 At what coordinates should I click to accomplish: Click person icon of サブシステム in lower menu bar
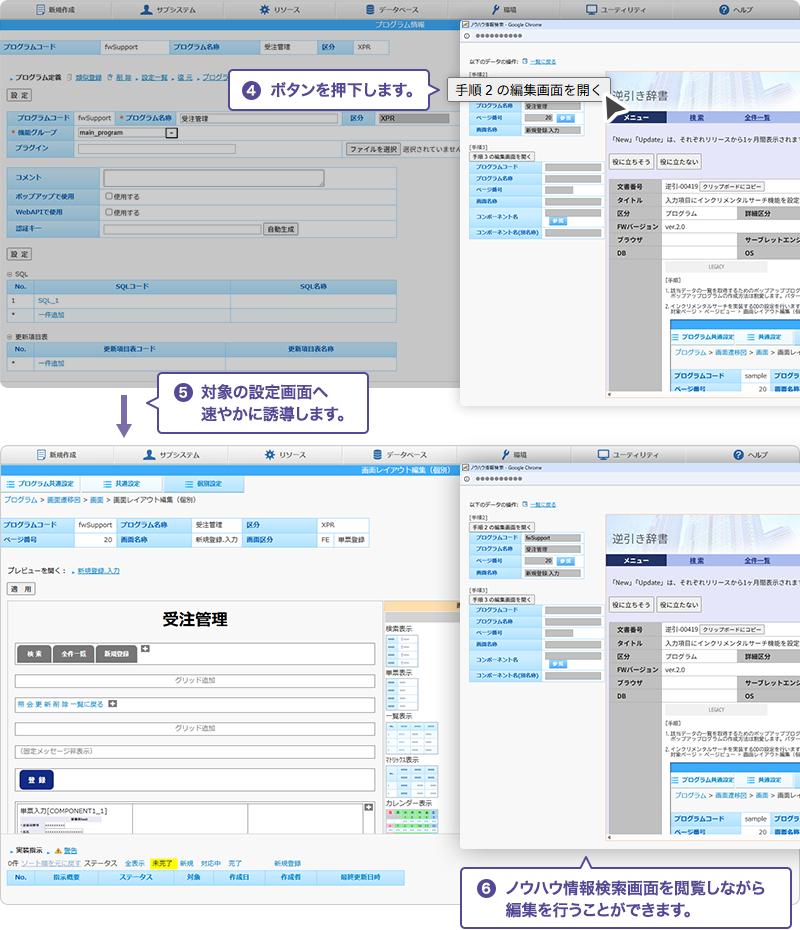pos(149,454)
